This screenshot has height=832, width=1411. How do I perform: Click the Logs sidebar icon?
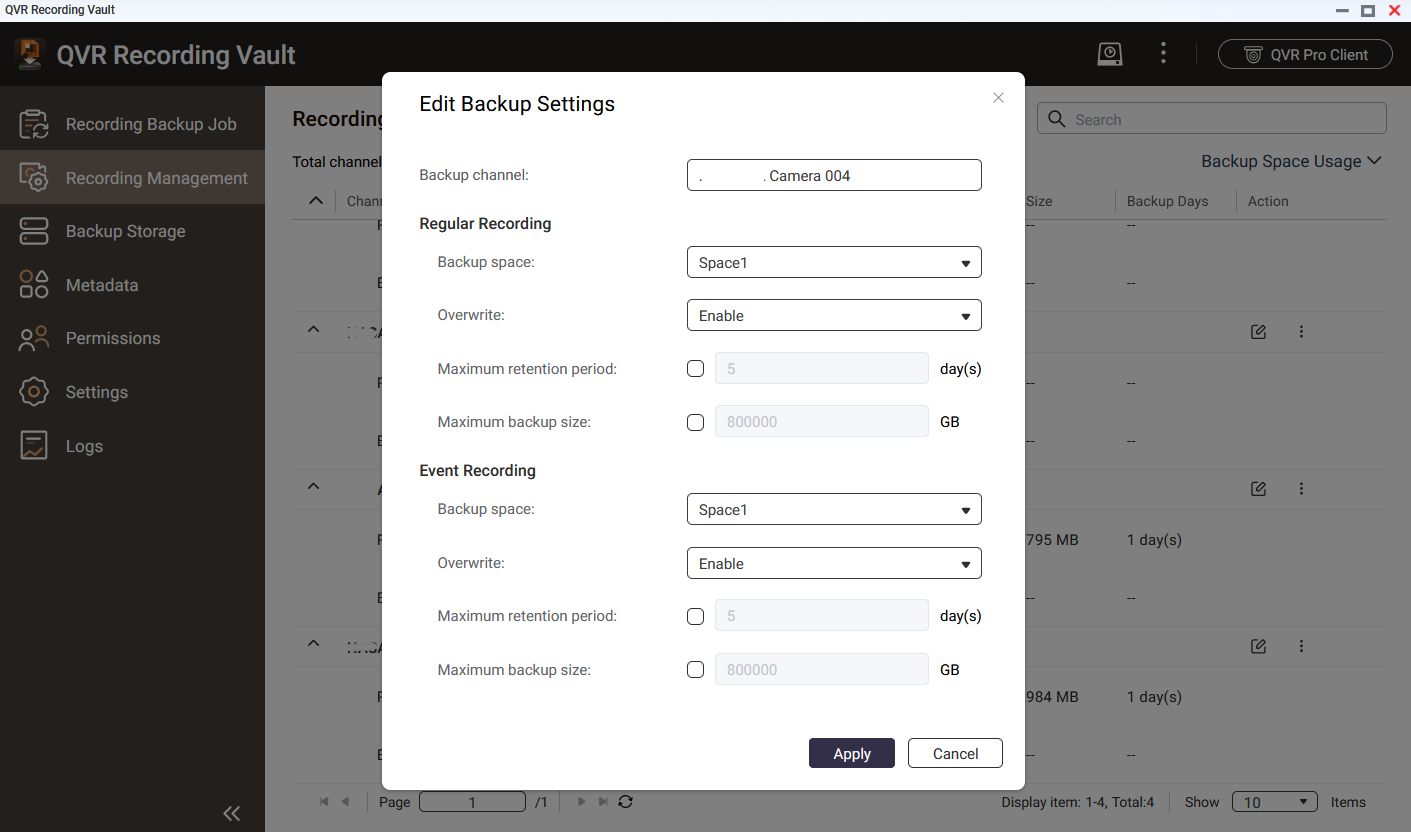pyautogui.click(x=34, y=446)
